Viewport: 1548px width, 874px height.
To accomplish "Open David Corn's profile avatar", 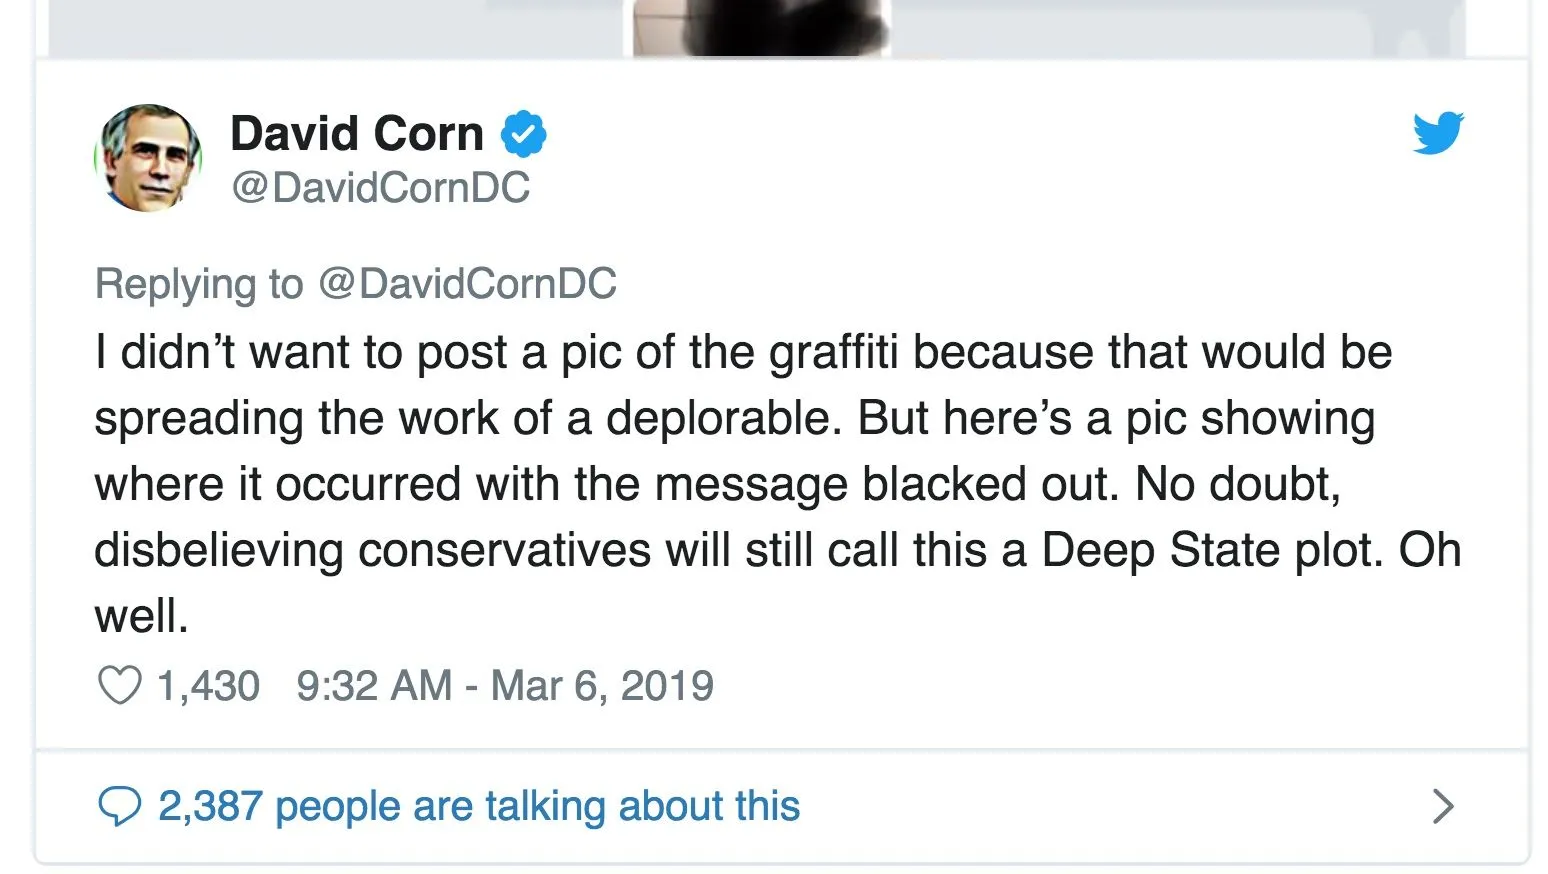I will pyautogui.click(x=149, y=158).
